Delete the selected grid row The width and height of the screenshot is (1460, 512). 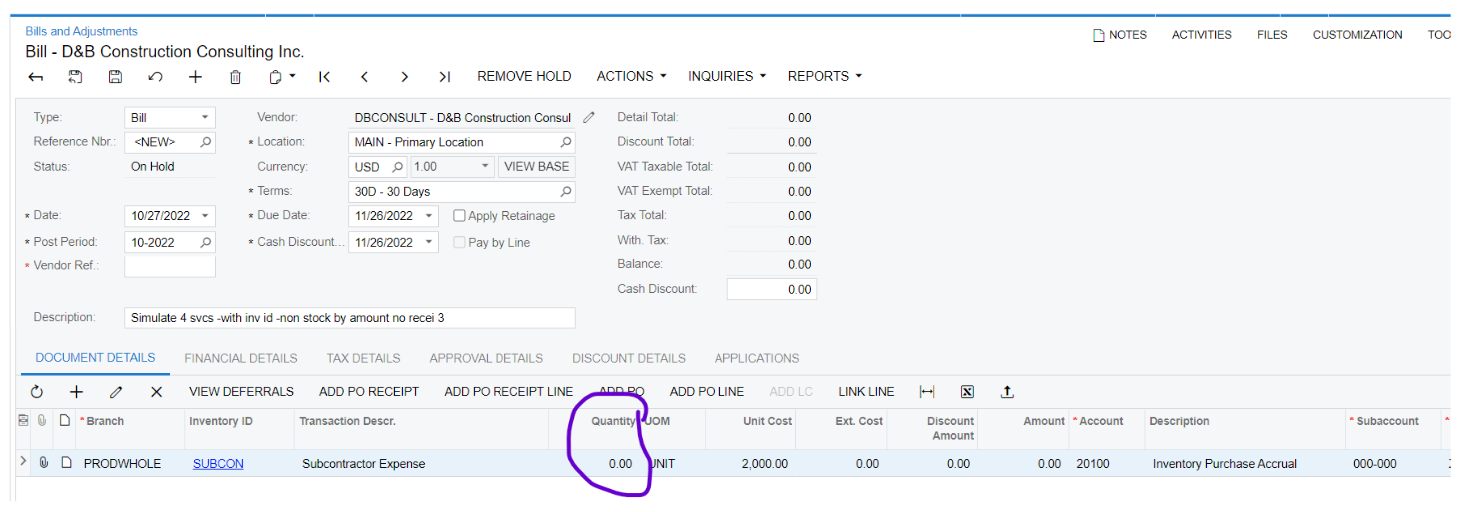(156, 392)
